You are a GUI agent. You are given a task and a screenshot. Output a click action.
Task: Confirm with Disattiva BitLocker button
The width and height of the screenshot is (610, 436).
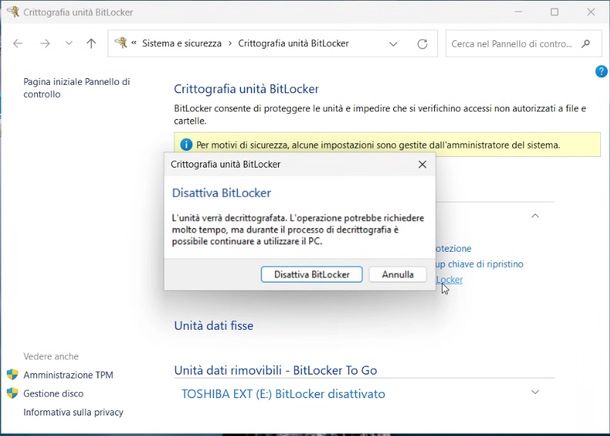pos(312,274)
